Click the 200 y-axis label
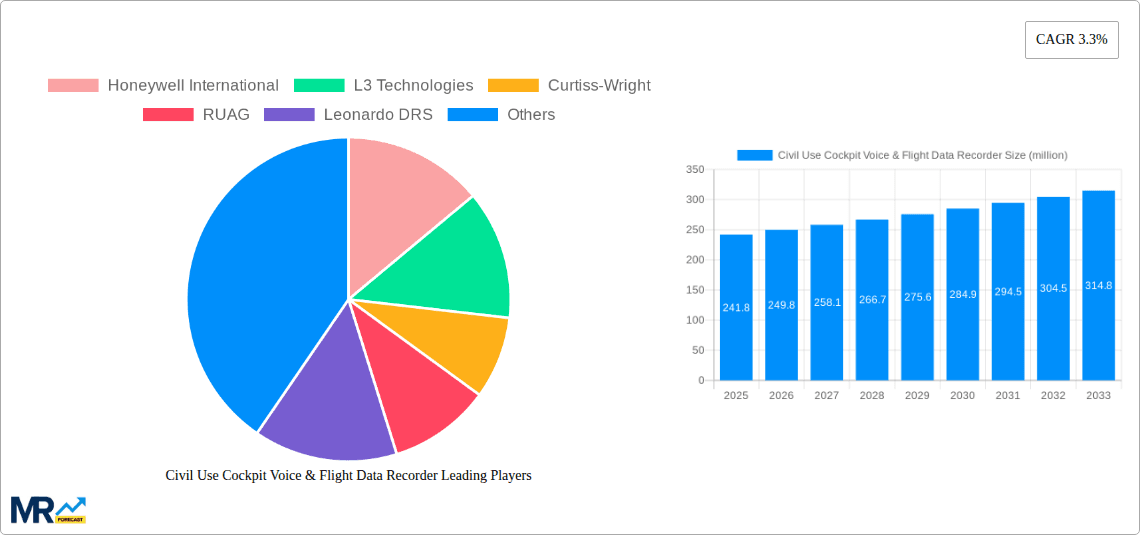Viewport: 1140px width, 535px height. (x=695, y=260)
